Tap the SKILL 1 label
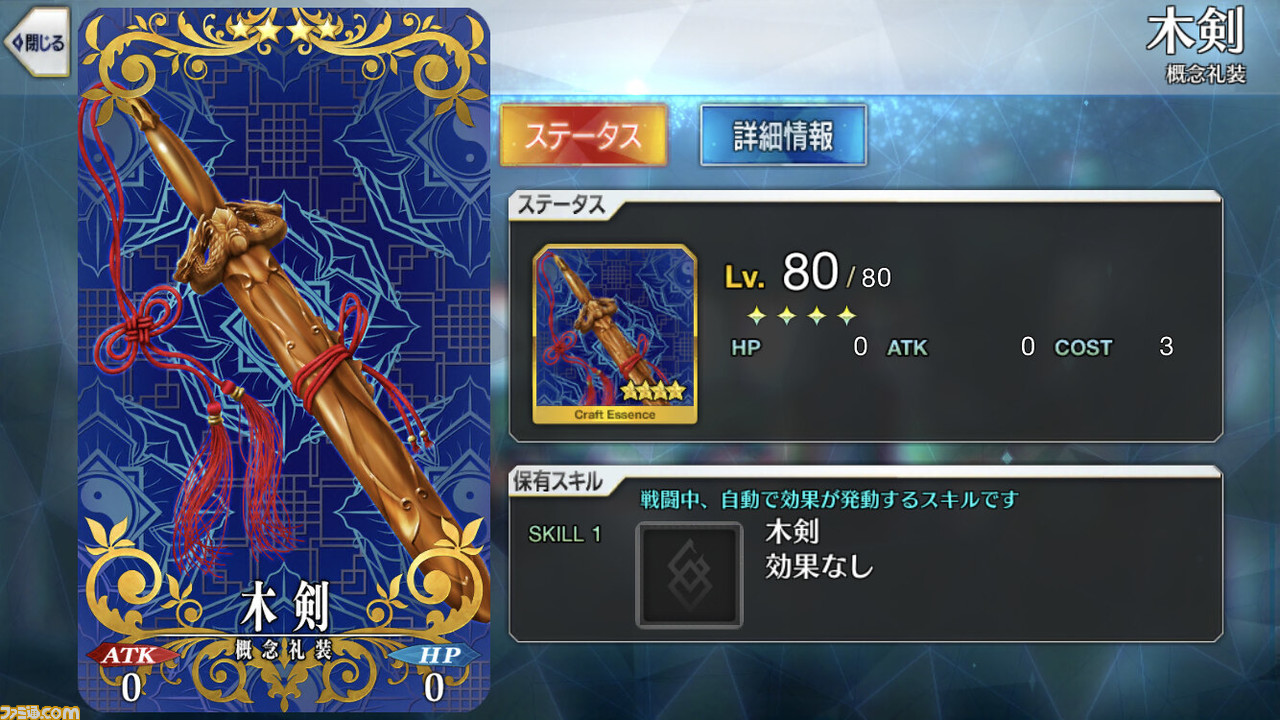This screenshot has width=1280, height=720. (x=565, y=534)
